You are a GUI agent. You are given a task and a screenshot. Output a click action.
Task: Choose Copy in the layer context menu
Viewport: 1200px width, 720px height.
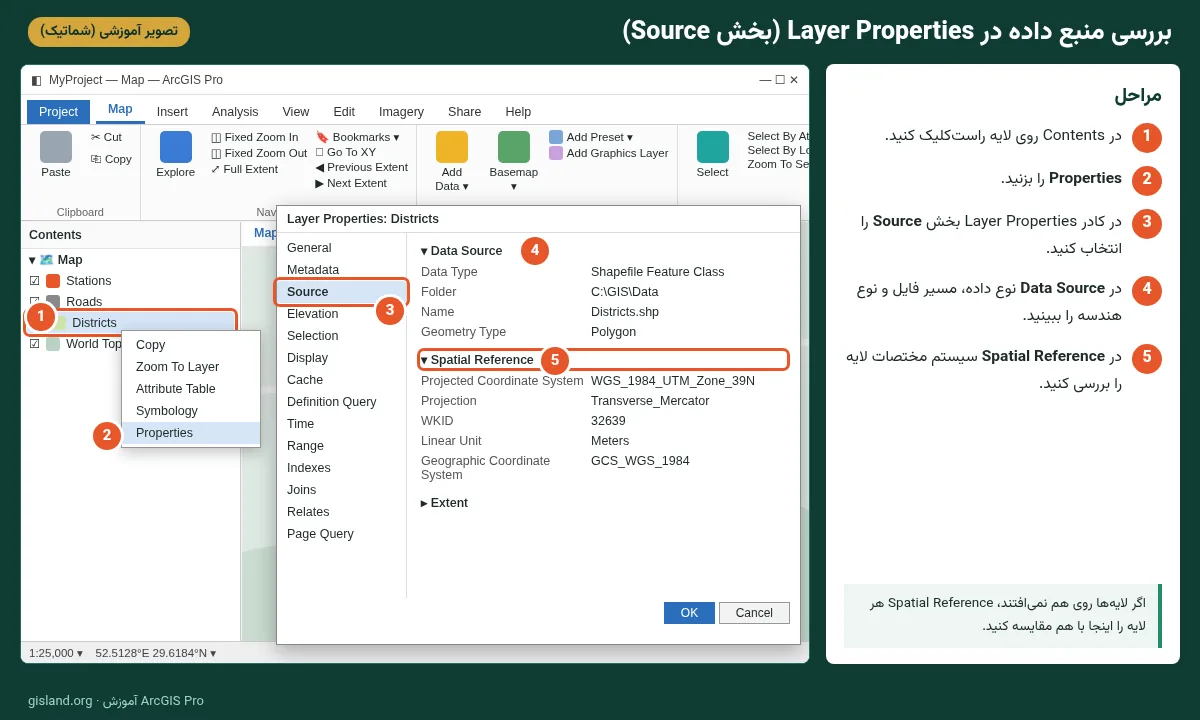(x=191, y=345)
